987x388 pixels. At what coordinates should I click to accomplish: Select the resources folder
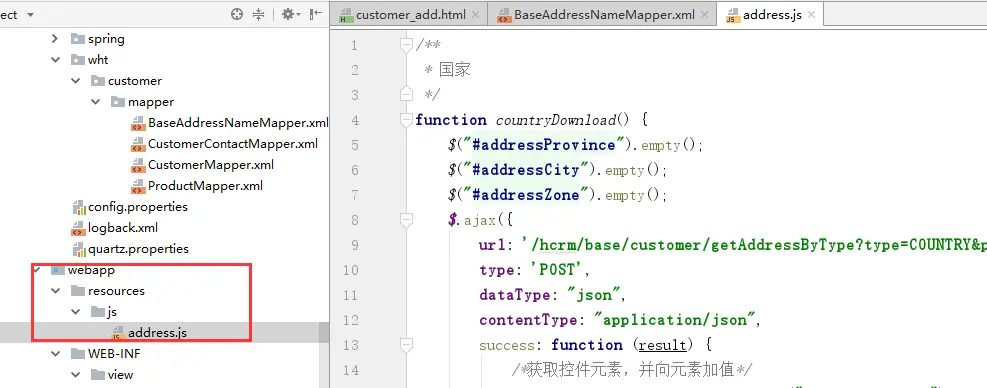point(116,291)
